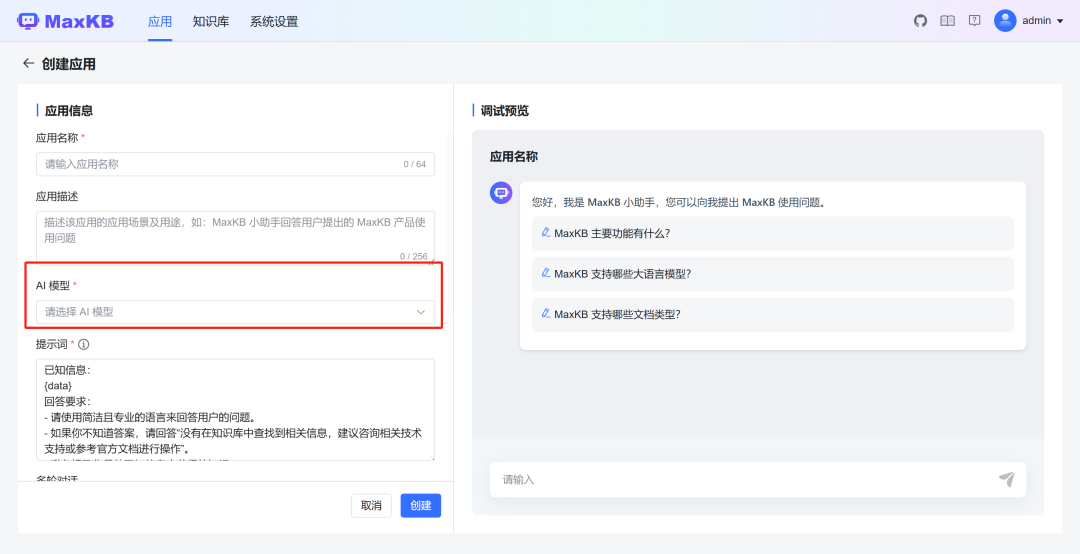Click the pencil icon next to 支持哪些大语言模型
This screenshot has height=554, width=1080.
point(546,273)
